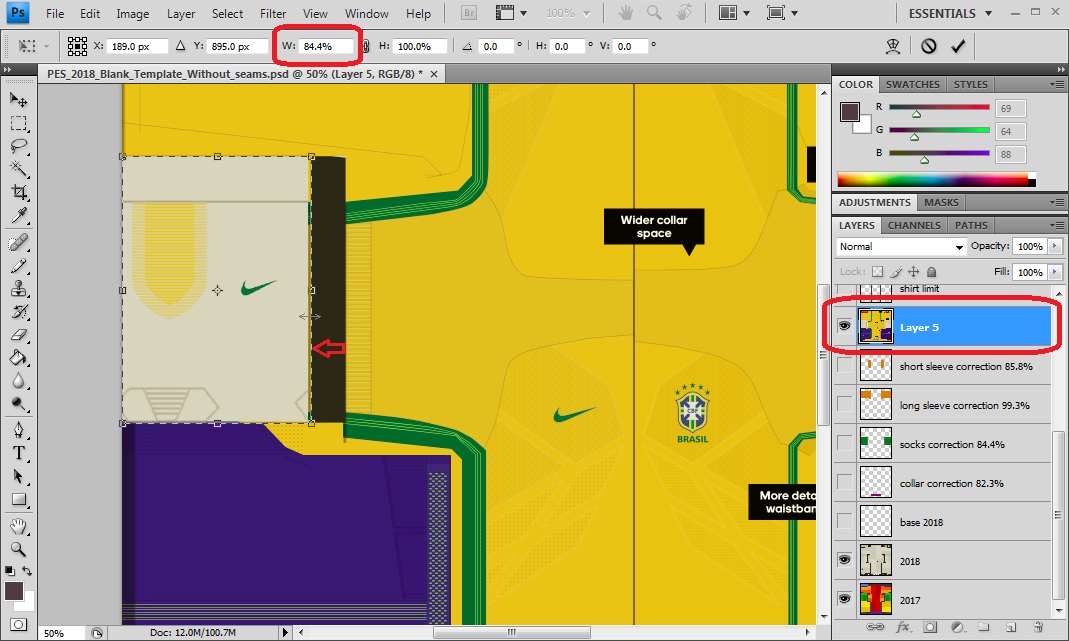This screenshot has width=1069, height=641.
Task: Select the Healing Brush tool
Action: point(18,243)
